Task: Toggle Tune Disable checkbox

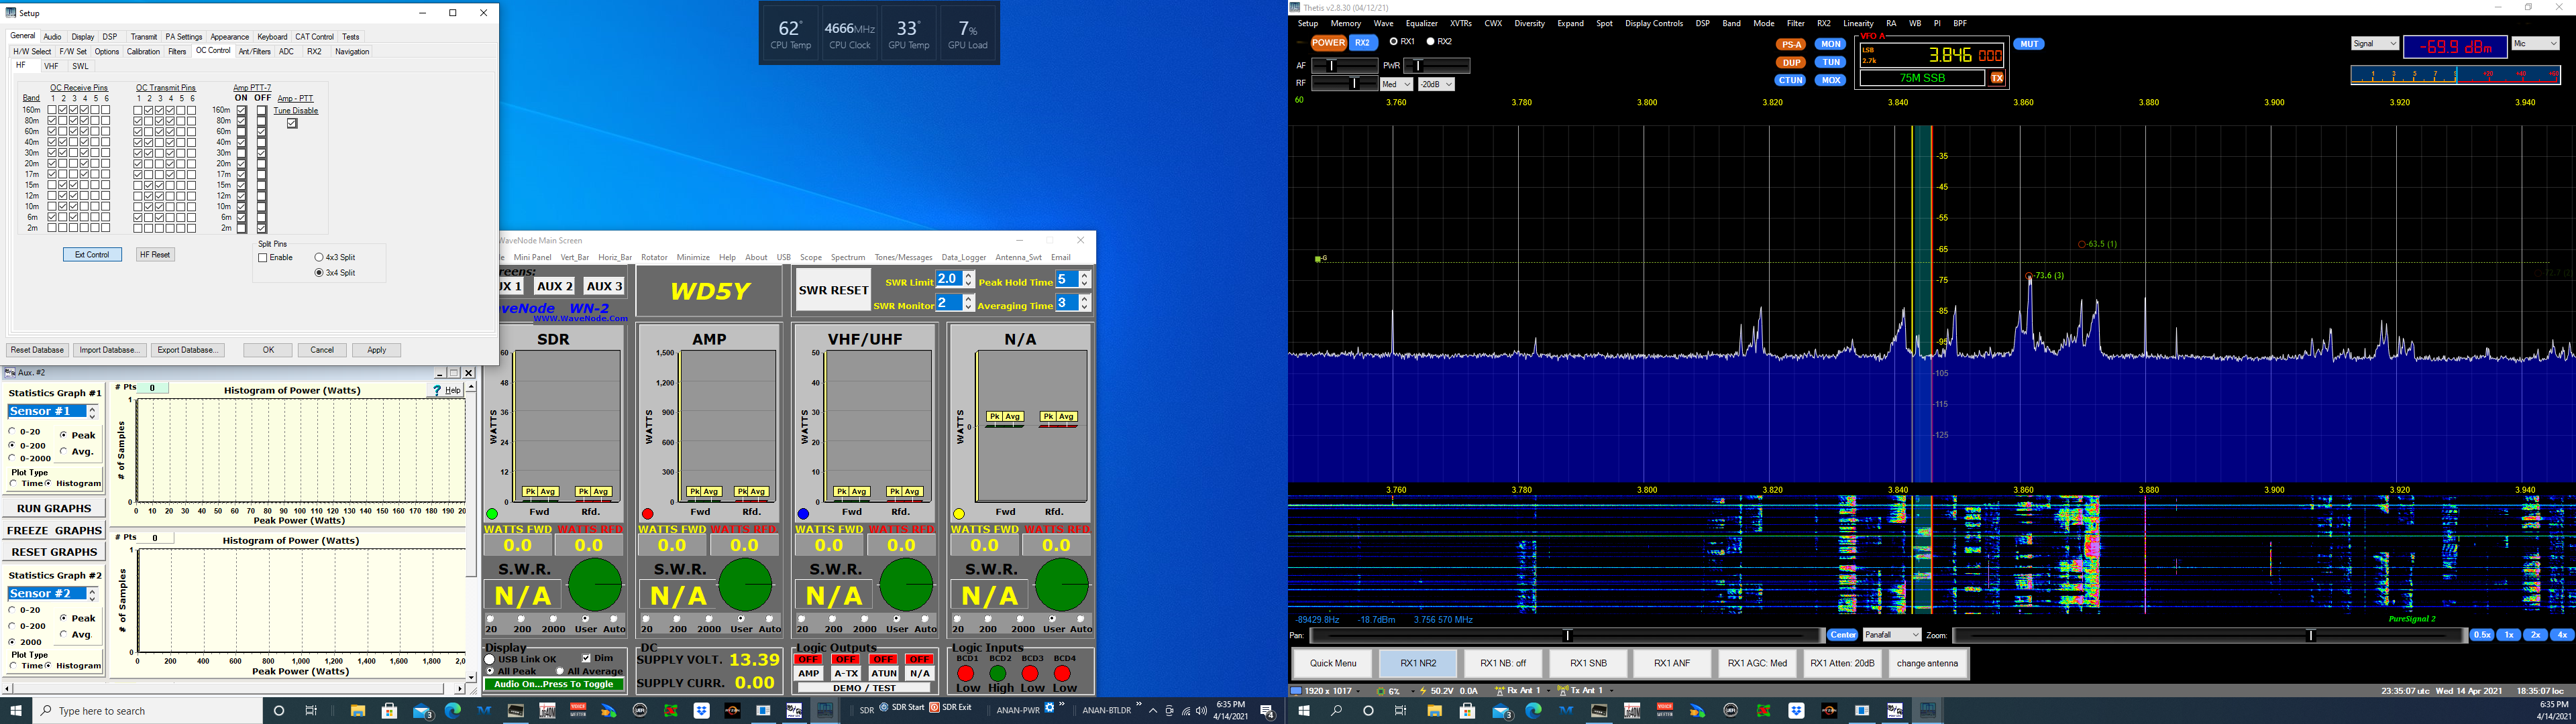Action: tap(292, 123)
